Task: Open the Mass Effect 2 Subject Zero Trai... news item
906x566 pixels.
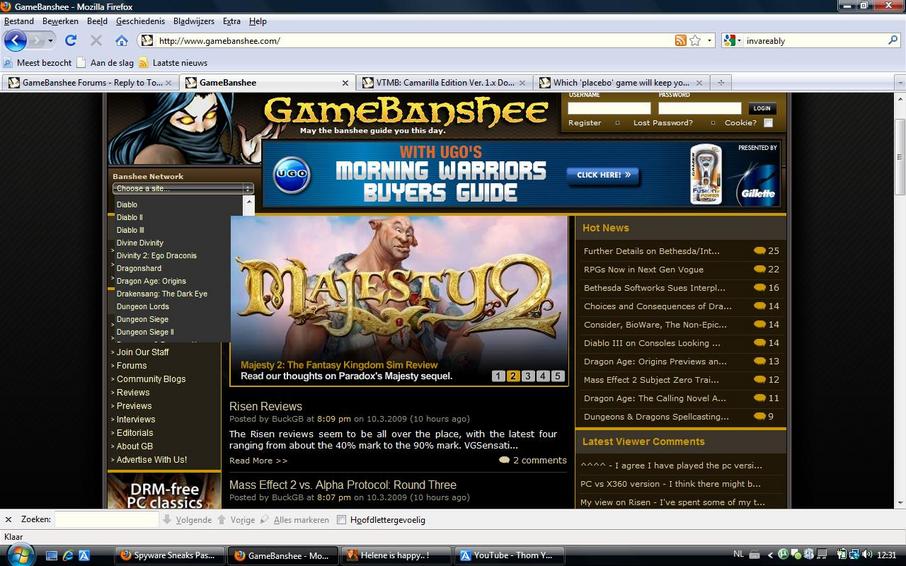Action: [x=651, y=380]
